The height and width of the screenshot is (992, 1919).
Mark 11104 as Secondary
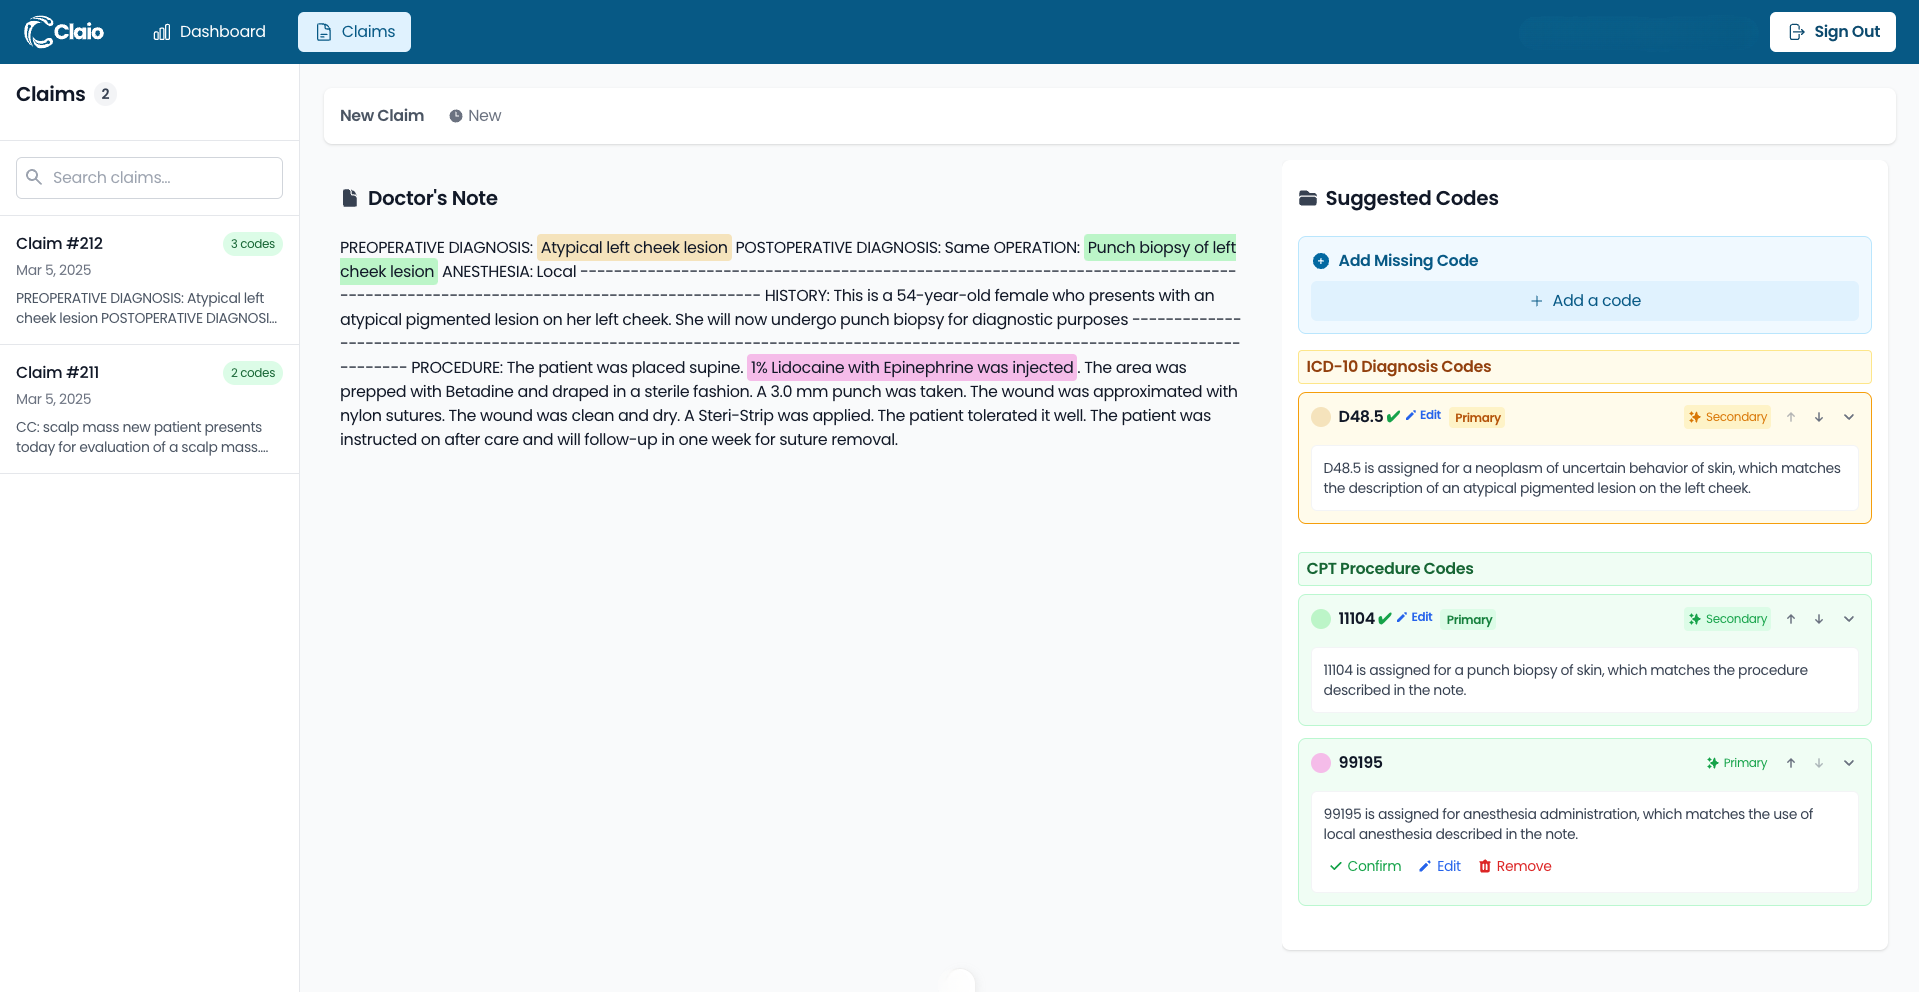point(1727,619)
